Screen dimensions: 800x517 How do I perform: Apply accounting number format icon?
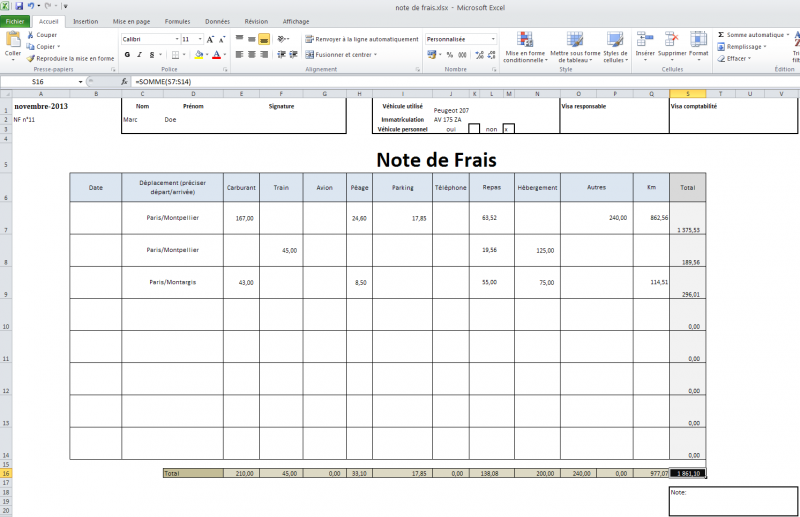click(432, 55)
